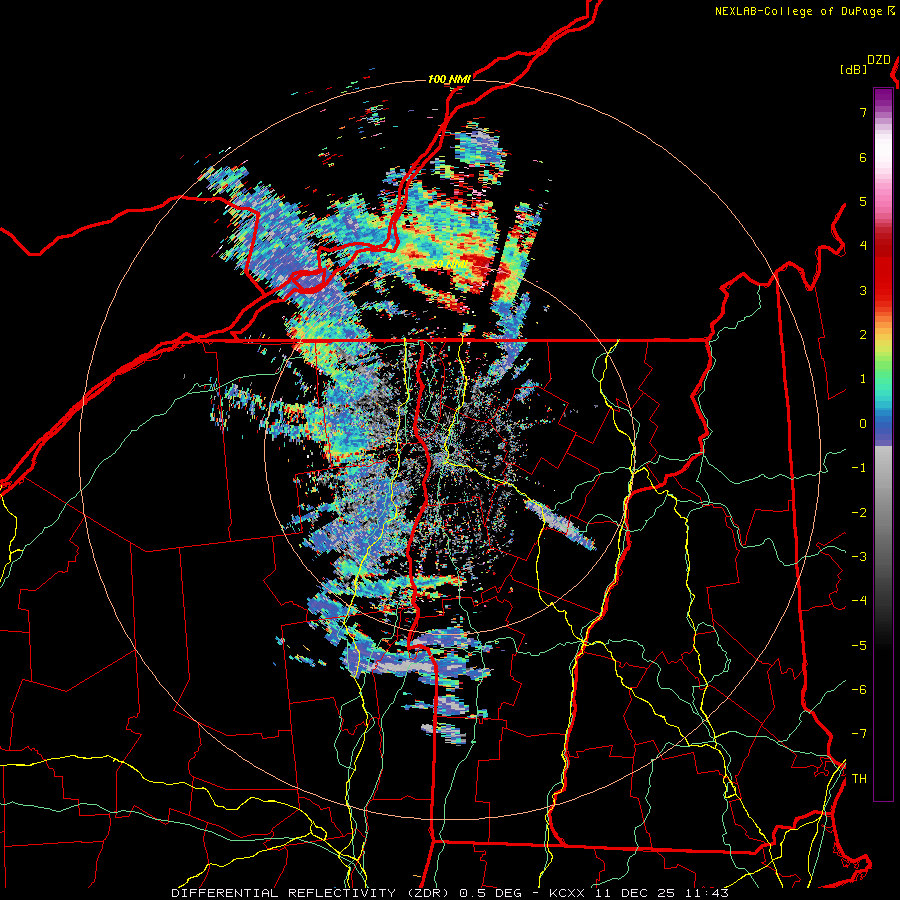Image resolution: width=900 pixels, height=900 pixels.
Task: Click the 2 value on color scale
Action: tap(863, 335)
